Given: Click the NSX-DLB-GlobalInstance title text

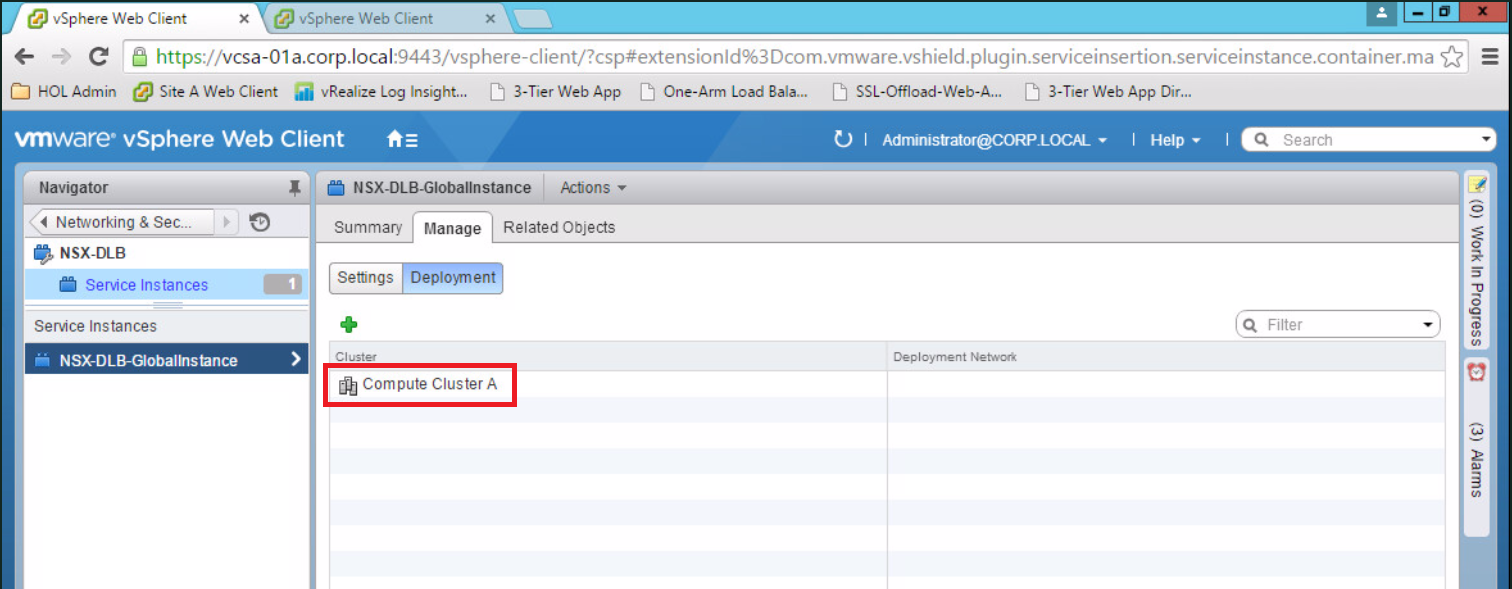Looking at the screenshot, I should pyautogui.click(x=442, y=188).
